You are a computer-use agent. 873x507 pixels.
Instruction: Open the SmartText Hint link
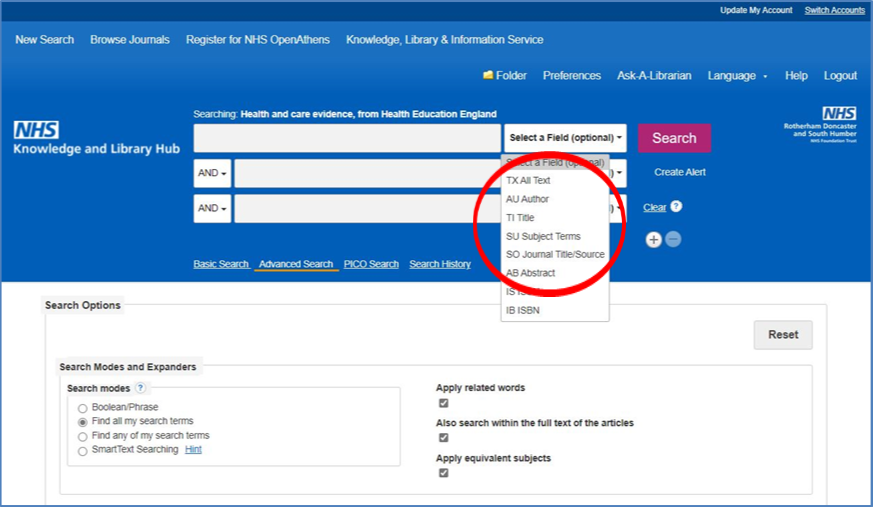pyautogui.click(x=193, y=449)
